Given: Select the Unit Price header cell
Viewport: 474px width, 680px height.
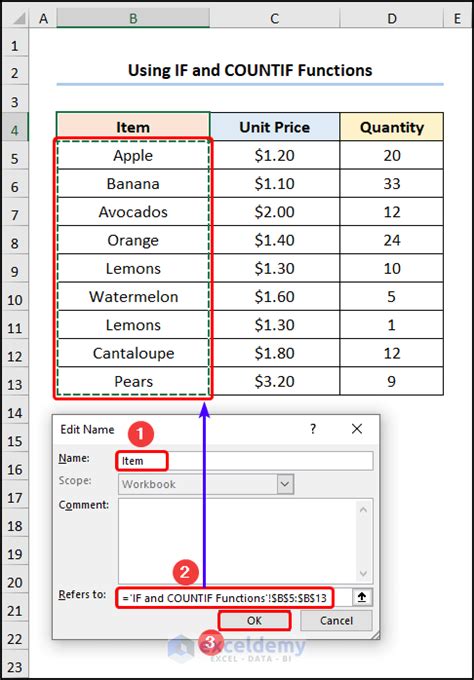Looking at the screenshot, I should pyautogui.click(x=275, y=127).
